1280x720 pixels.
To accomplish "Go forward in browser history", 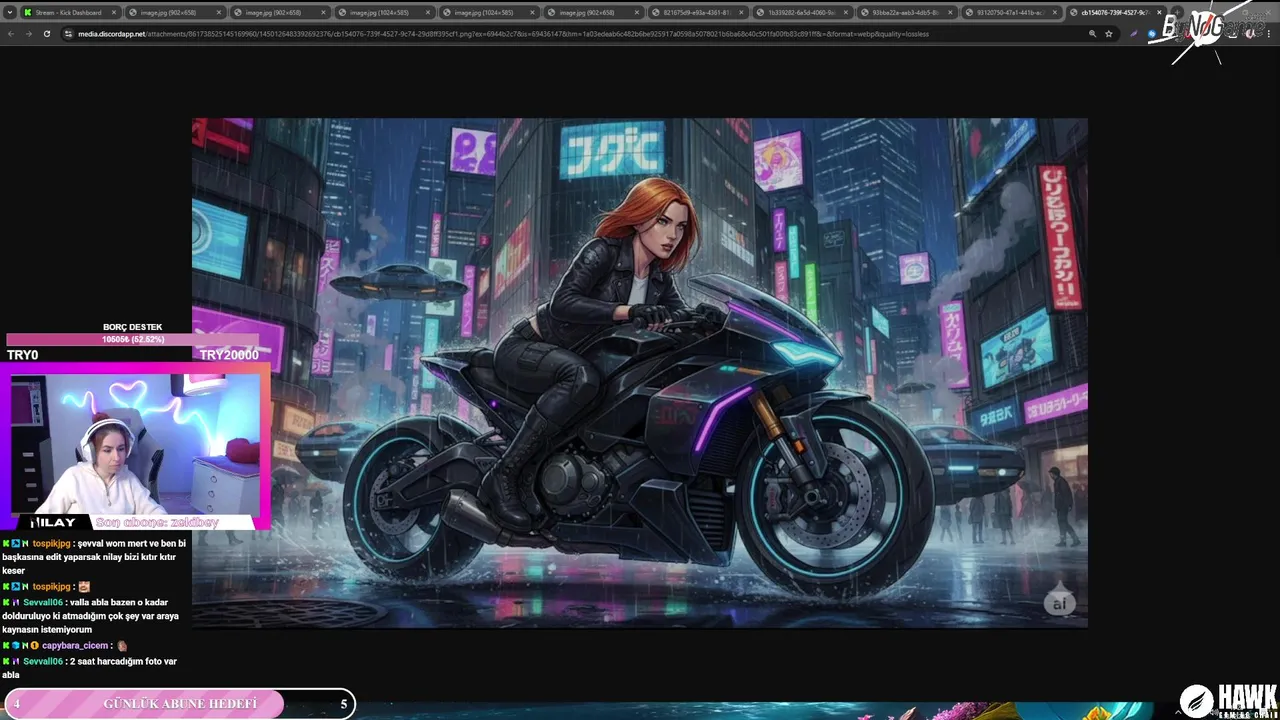I will (x=28, y=34).
